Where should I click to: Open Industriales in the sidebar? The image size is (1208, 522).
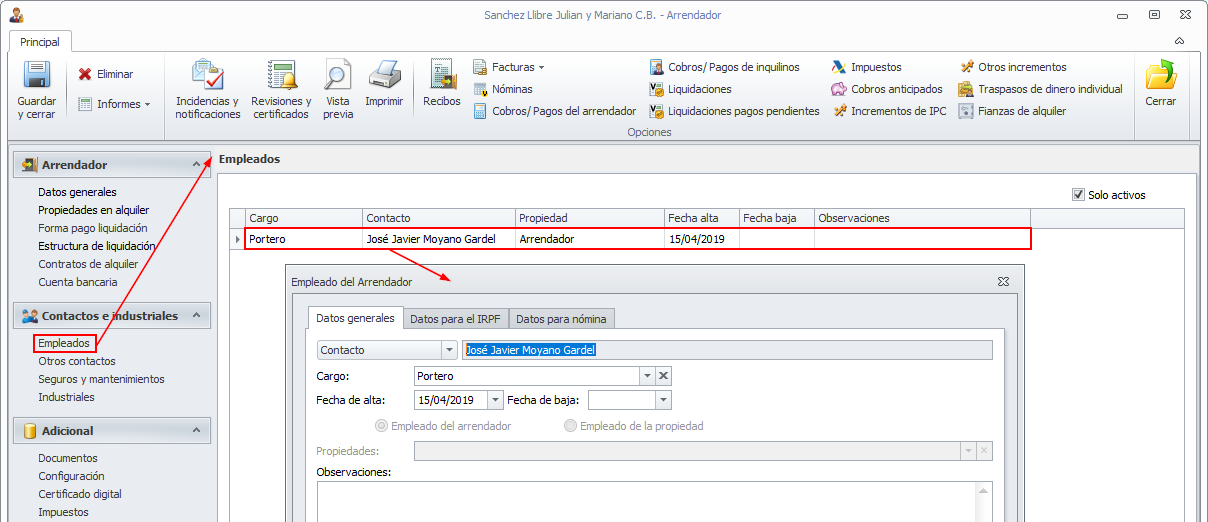(x=66, y=397)
